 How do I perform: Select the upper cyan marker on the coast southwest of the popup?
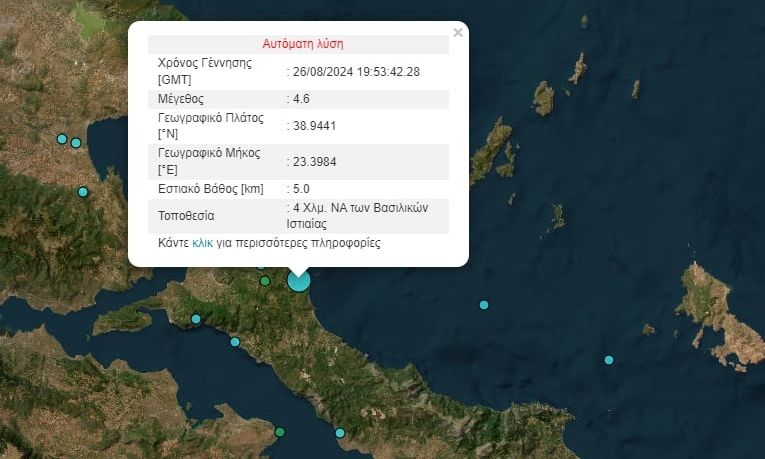(196, 319)
